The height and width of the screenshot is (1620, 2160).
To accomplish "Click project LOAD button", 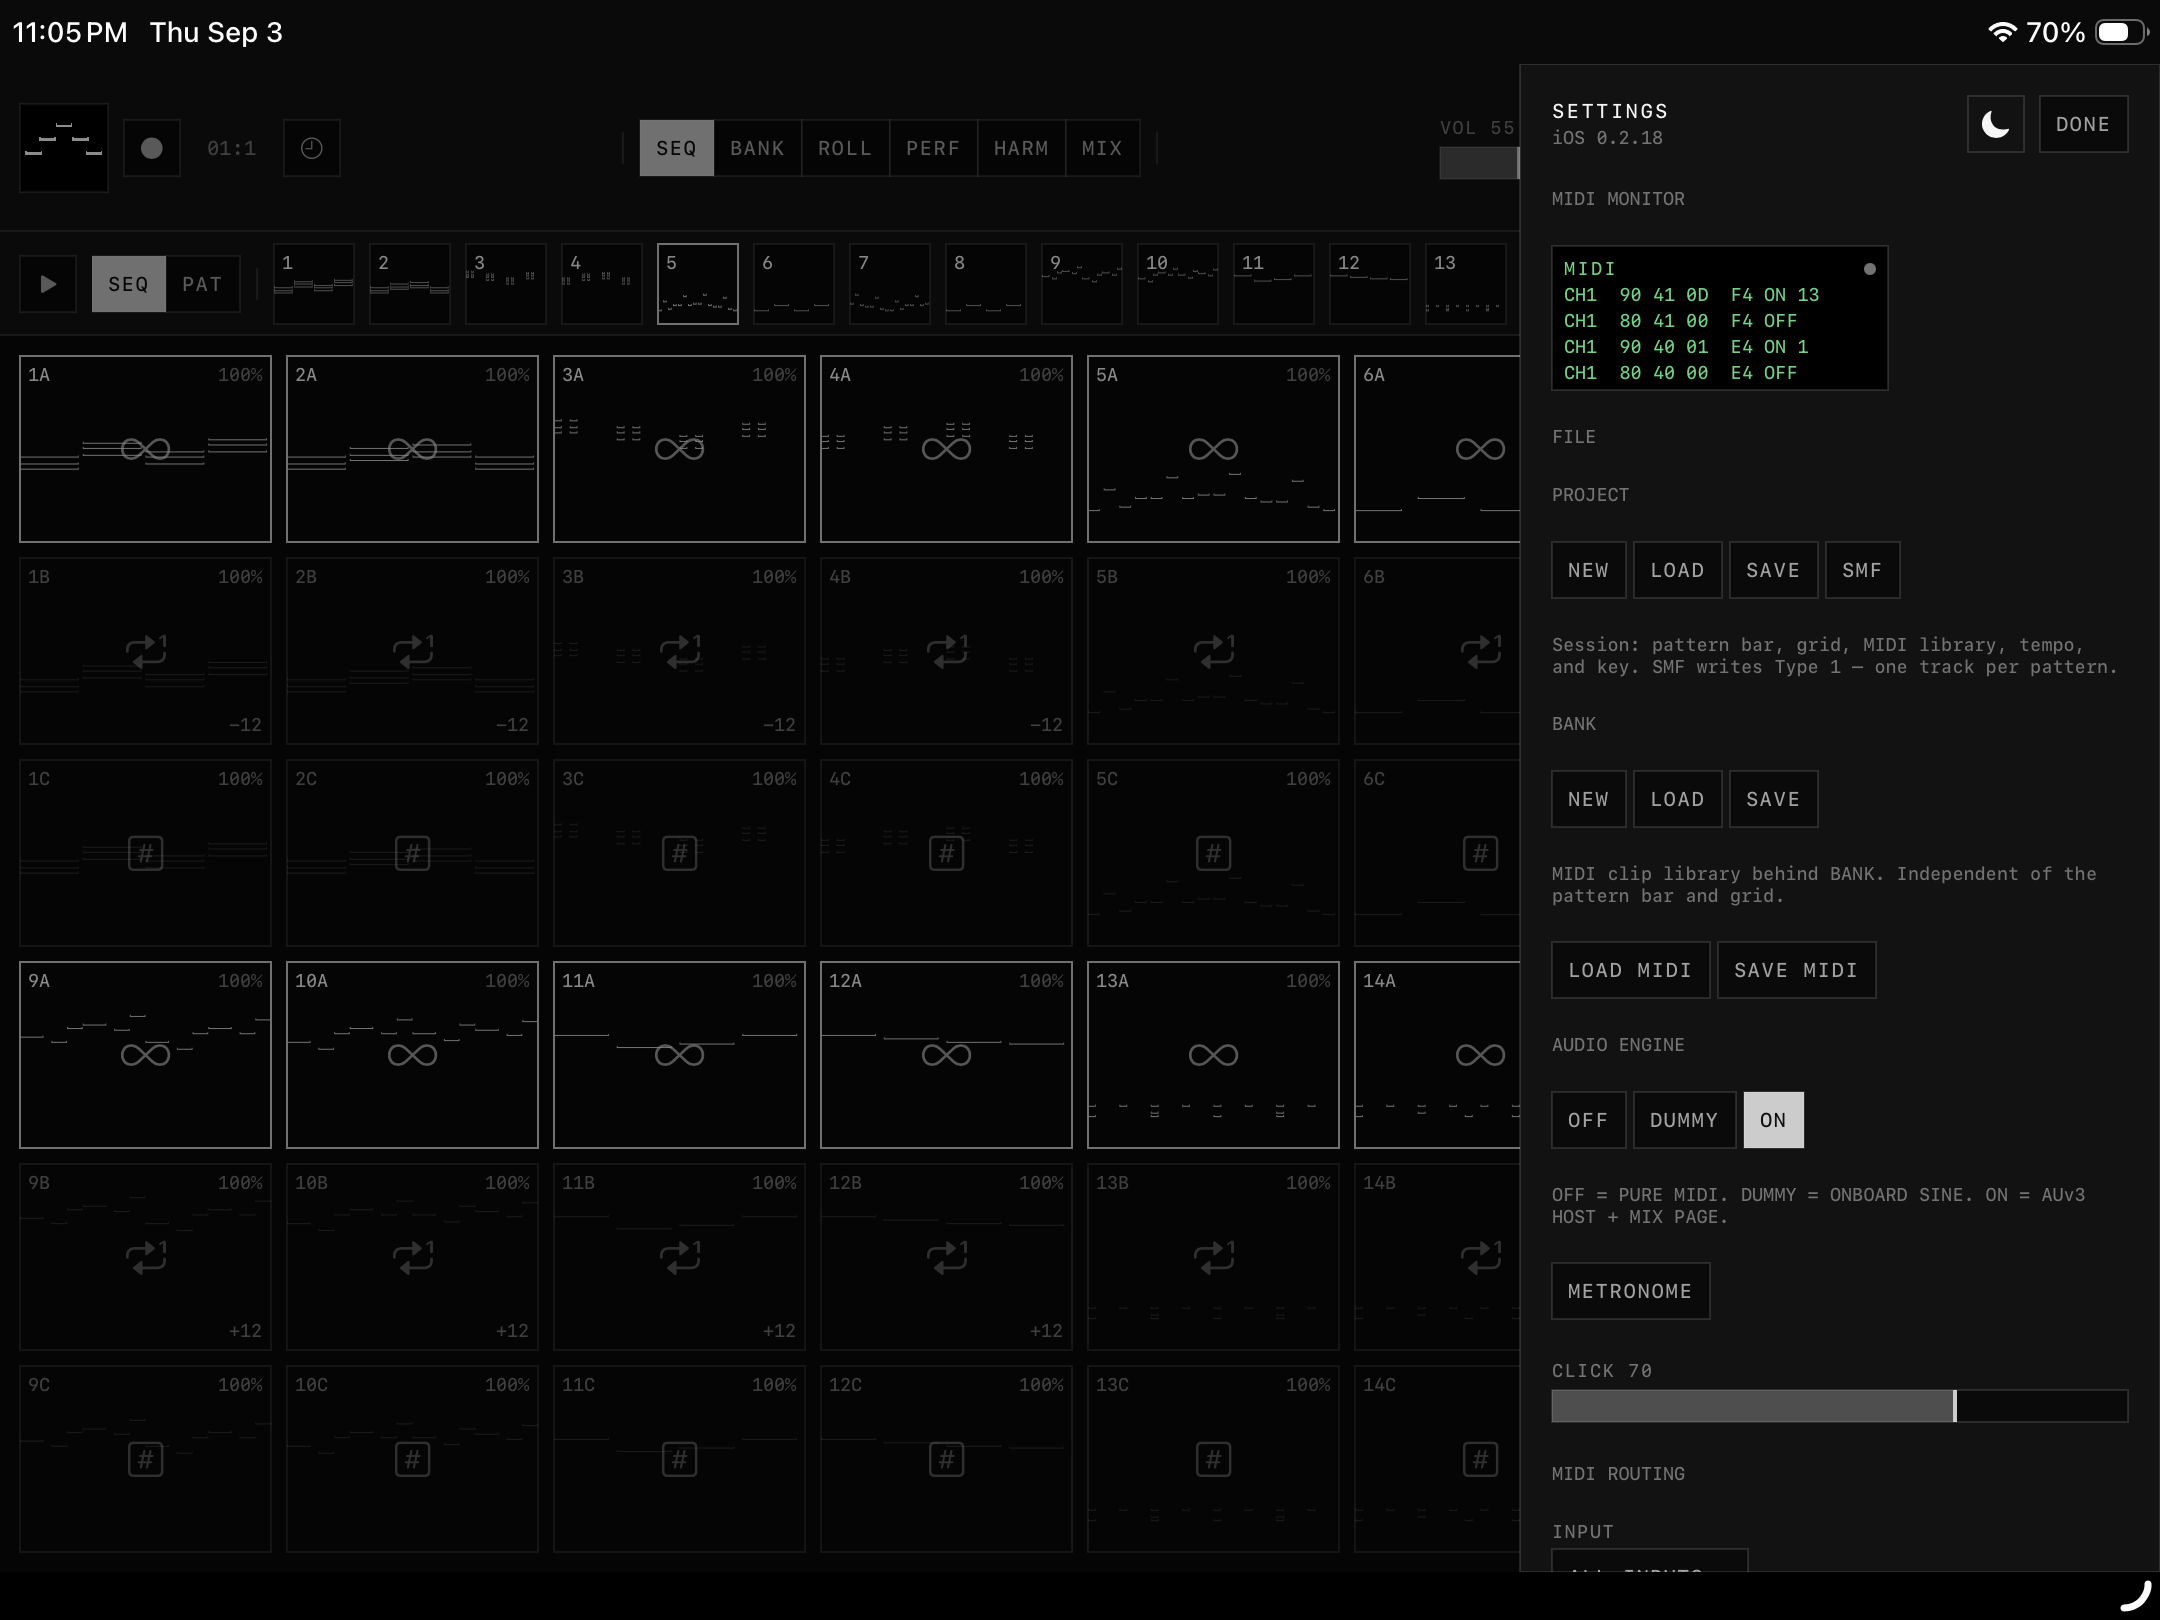I will click(x=1677, y=570).
